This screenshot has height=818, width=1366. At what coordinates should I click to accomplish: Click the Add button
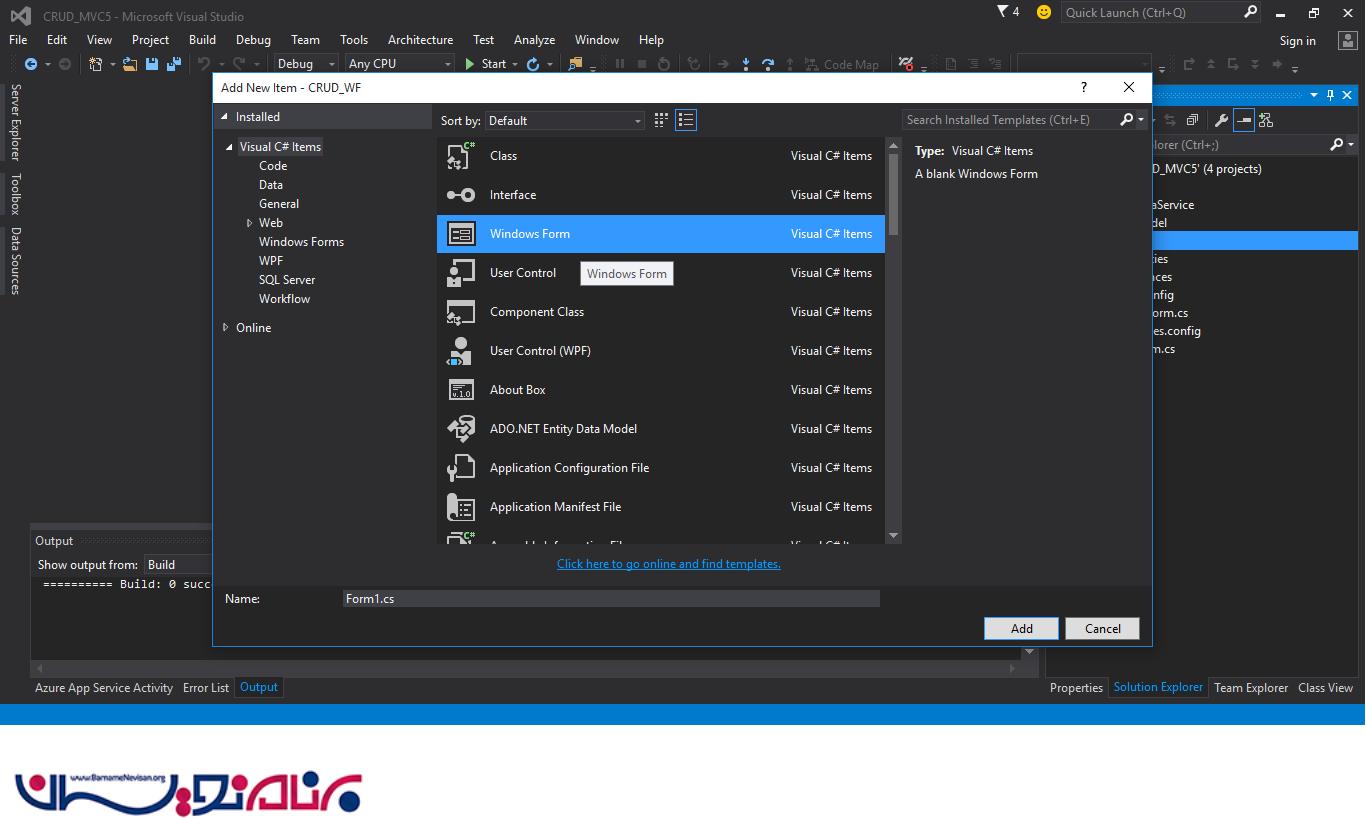coord(1021,629)
